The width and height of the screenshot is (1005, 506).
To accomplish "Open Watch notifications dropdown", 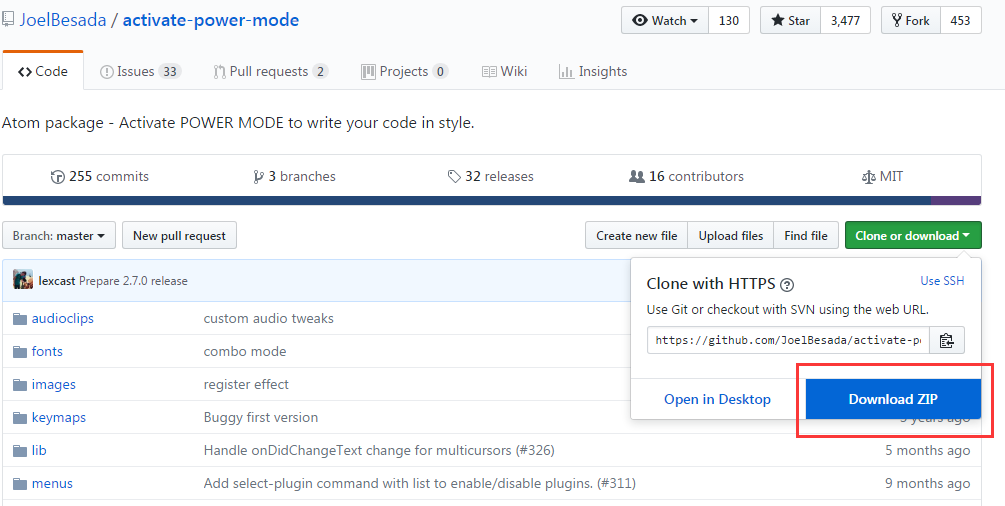I will point(665,21).
